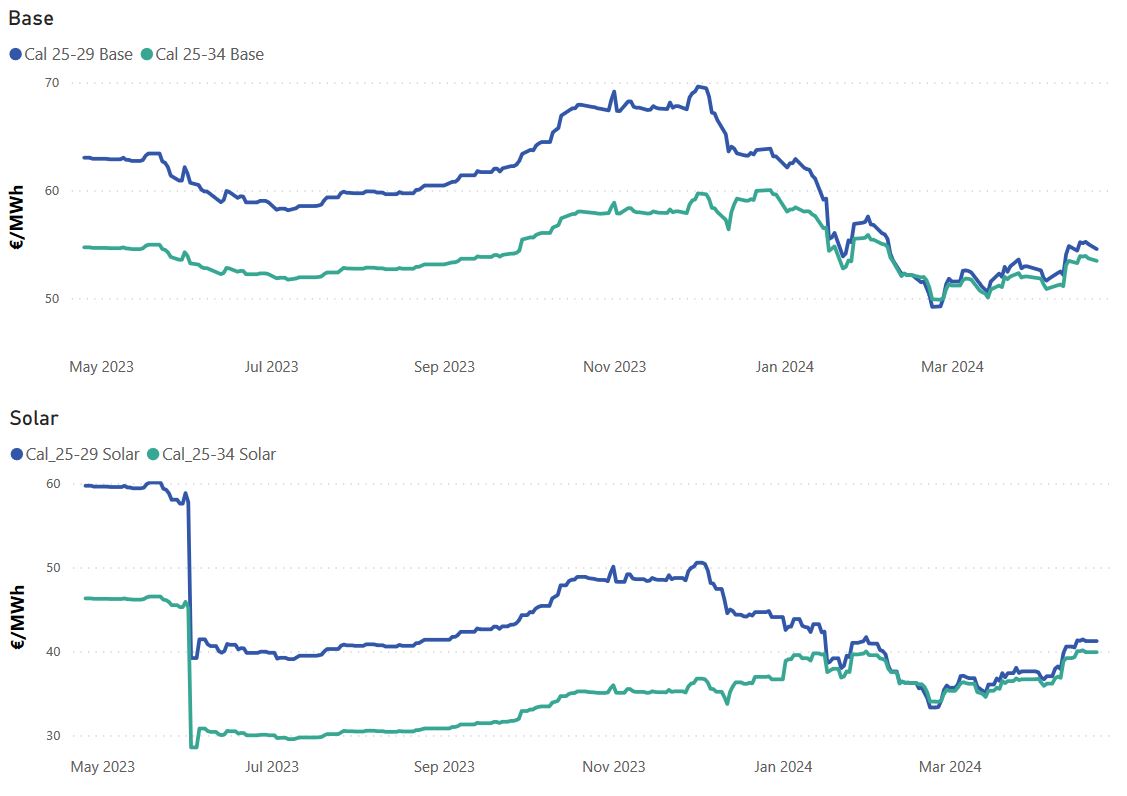Toggle the Cal_25-29 Solar legend label

[83, 455]
